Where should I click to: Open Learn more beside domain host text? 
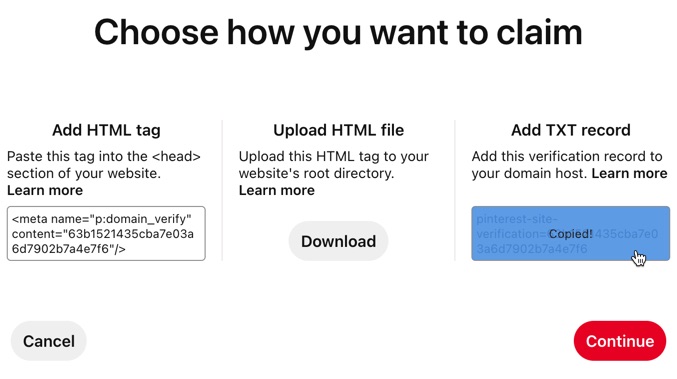(x=630, y=174)
